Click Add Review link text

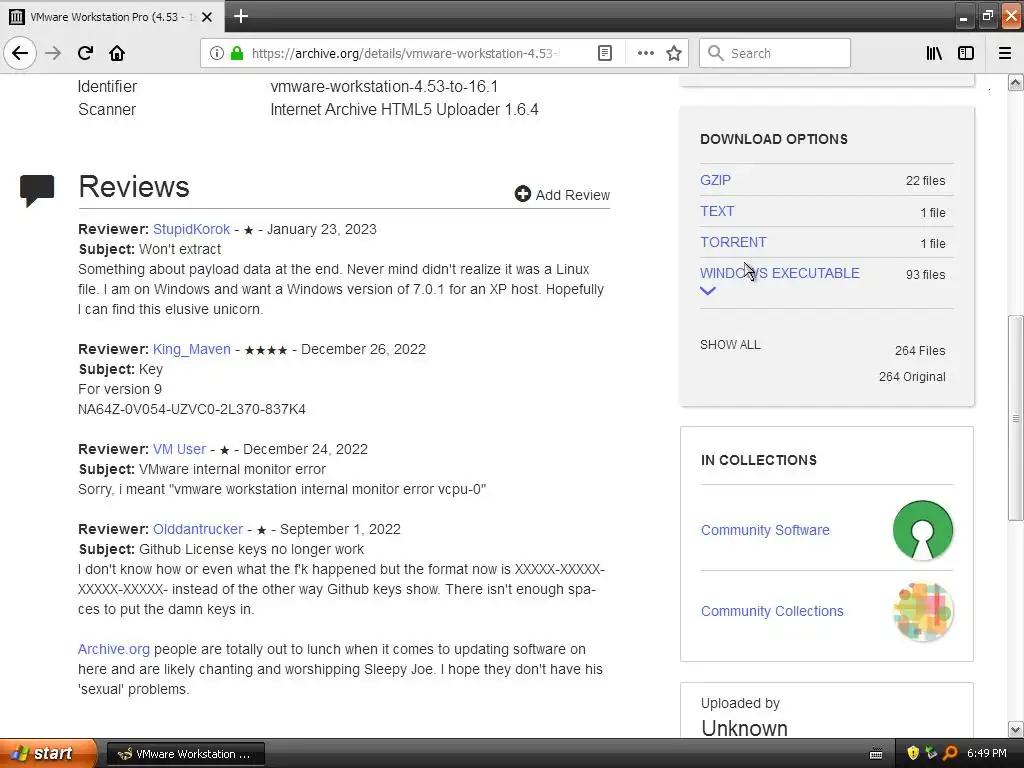point(573,195)
